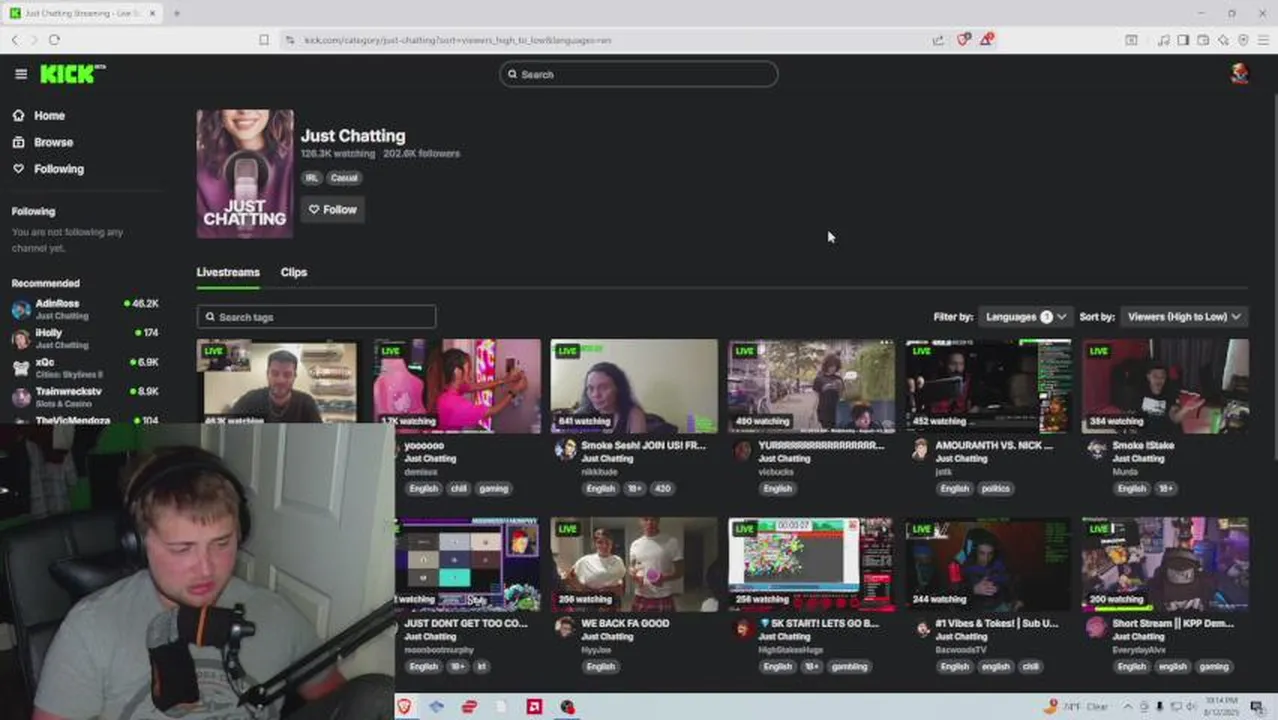Click the volume icon in system tray
The image size is (1278, 720).
[x=1191, y=707]
